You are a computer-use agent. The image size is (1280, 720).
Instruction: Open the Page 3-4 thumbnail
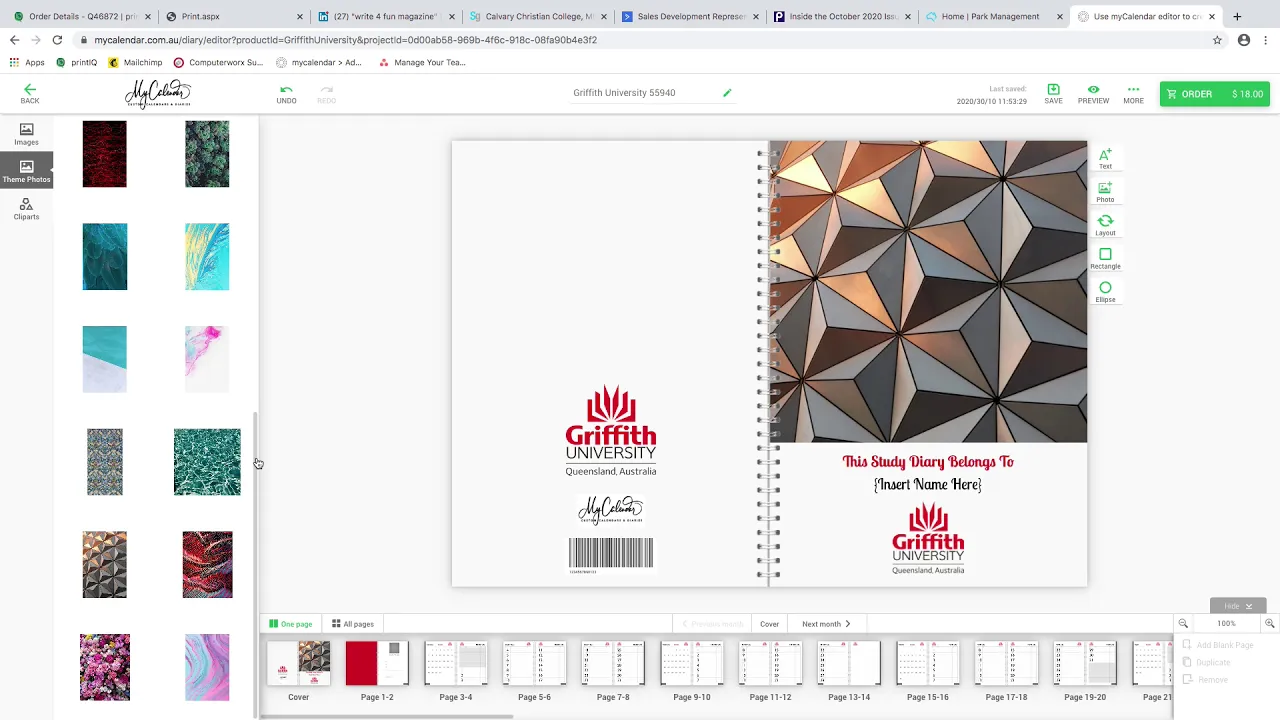(x=456, y=664)
